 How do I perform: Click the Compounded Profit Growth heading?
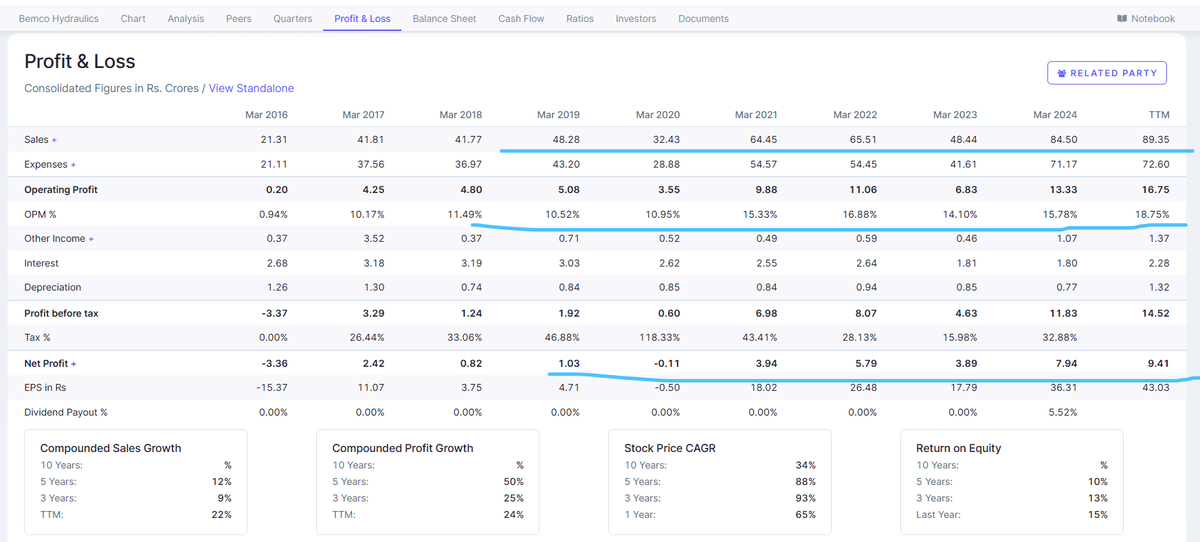click(x=403, y=448)
